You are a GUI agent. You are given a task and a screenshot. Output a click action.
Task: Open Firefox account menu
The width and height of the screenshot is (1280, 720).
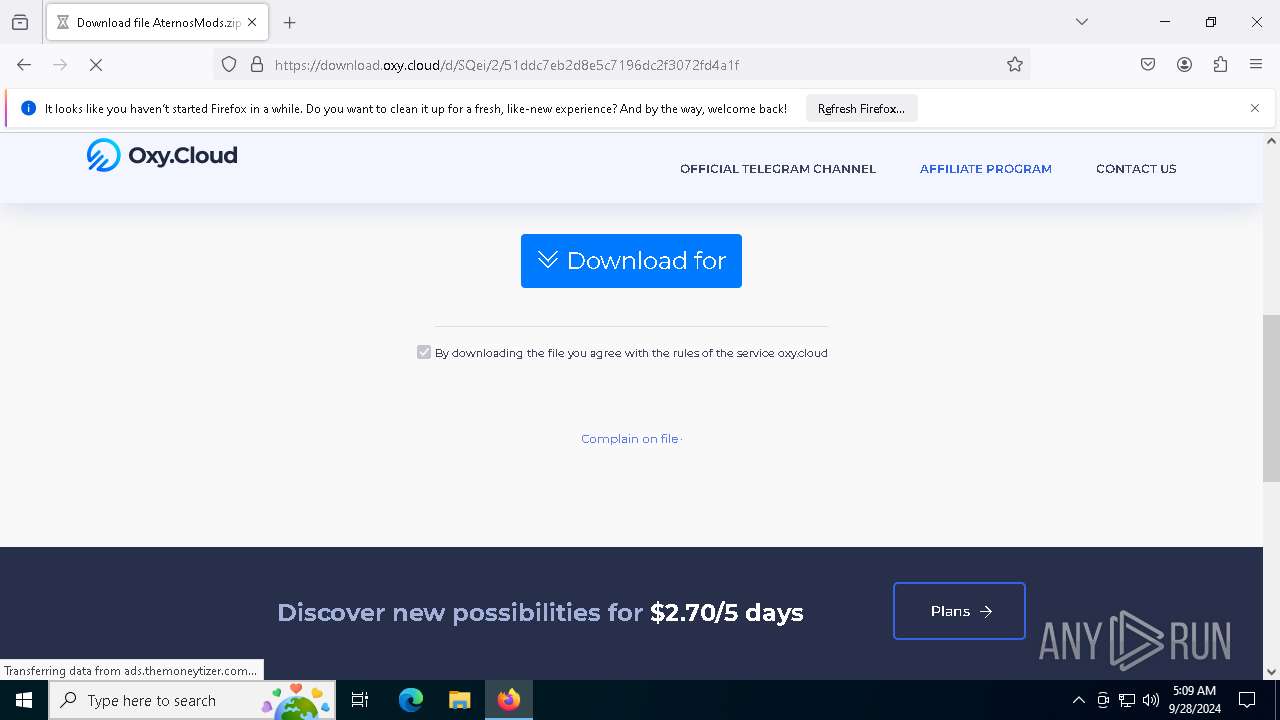pos(1184,65)
